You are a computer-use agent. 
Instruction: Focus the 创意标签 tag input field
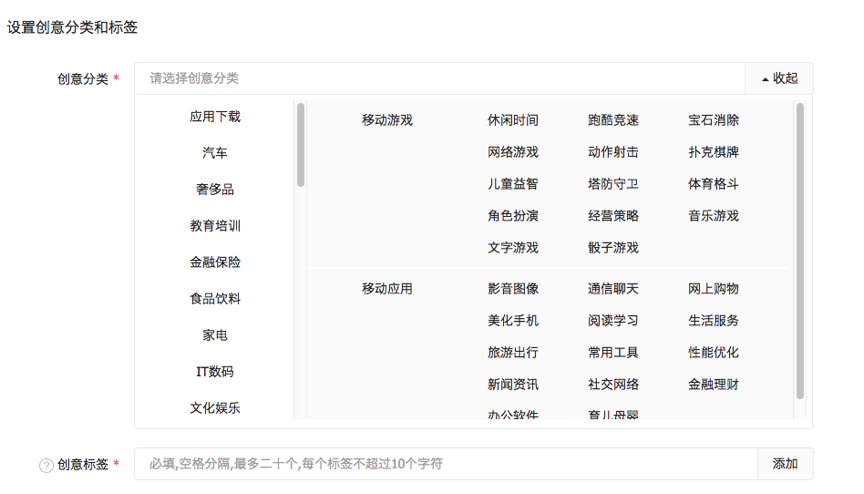click(x=446, y=464)
